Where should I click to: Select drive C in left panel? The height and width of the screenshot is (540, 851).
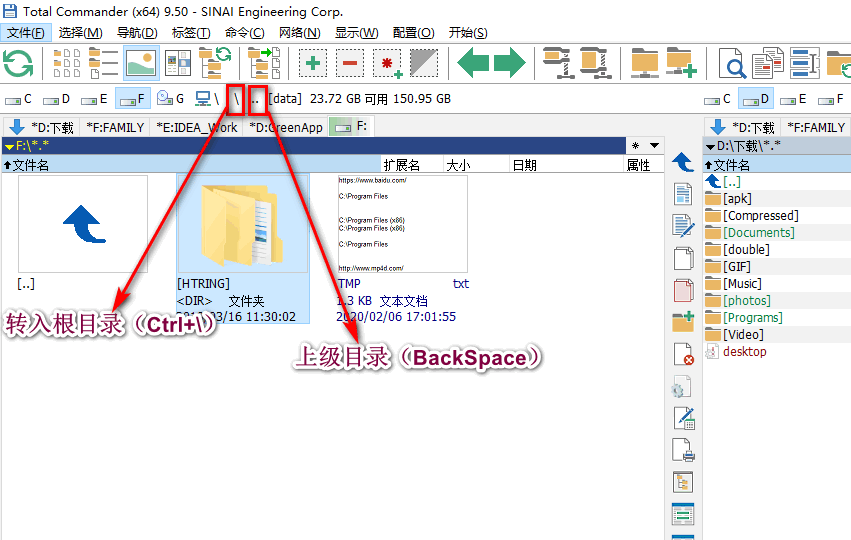tap(19, 99)
